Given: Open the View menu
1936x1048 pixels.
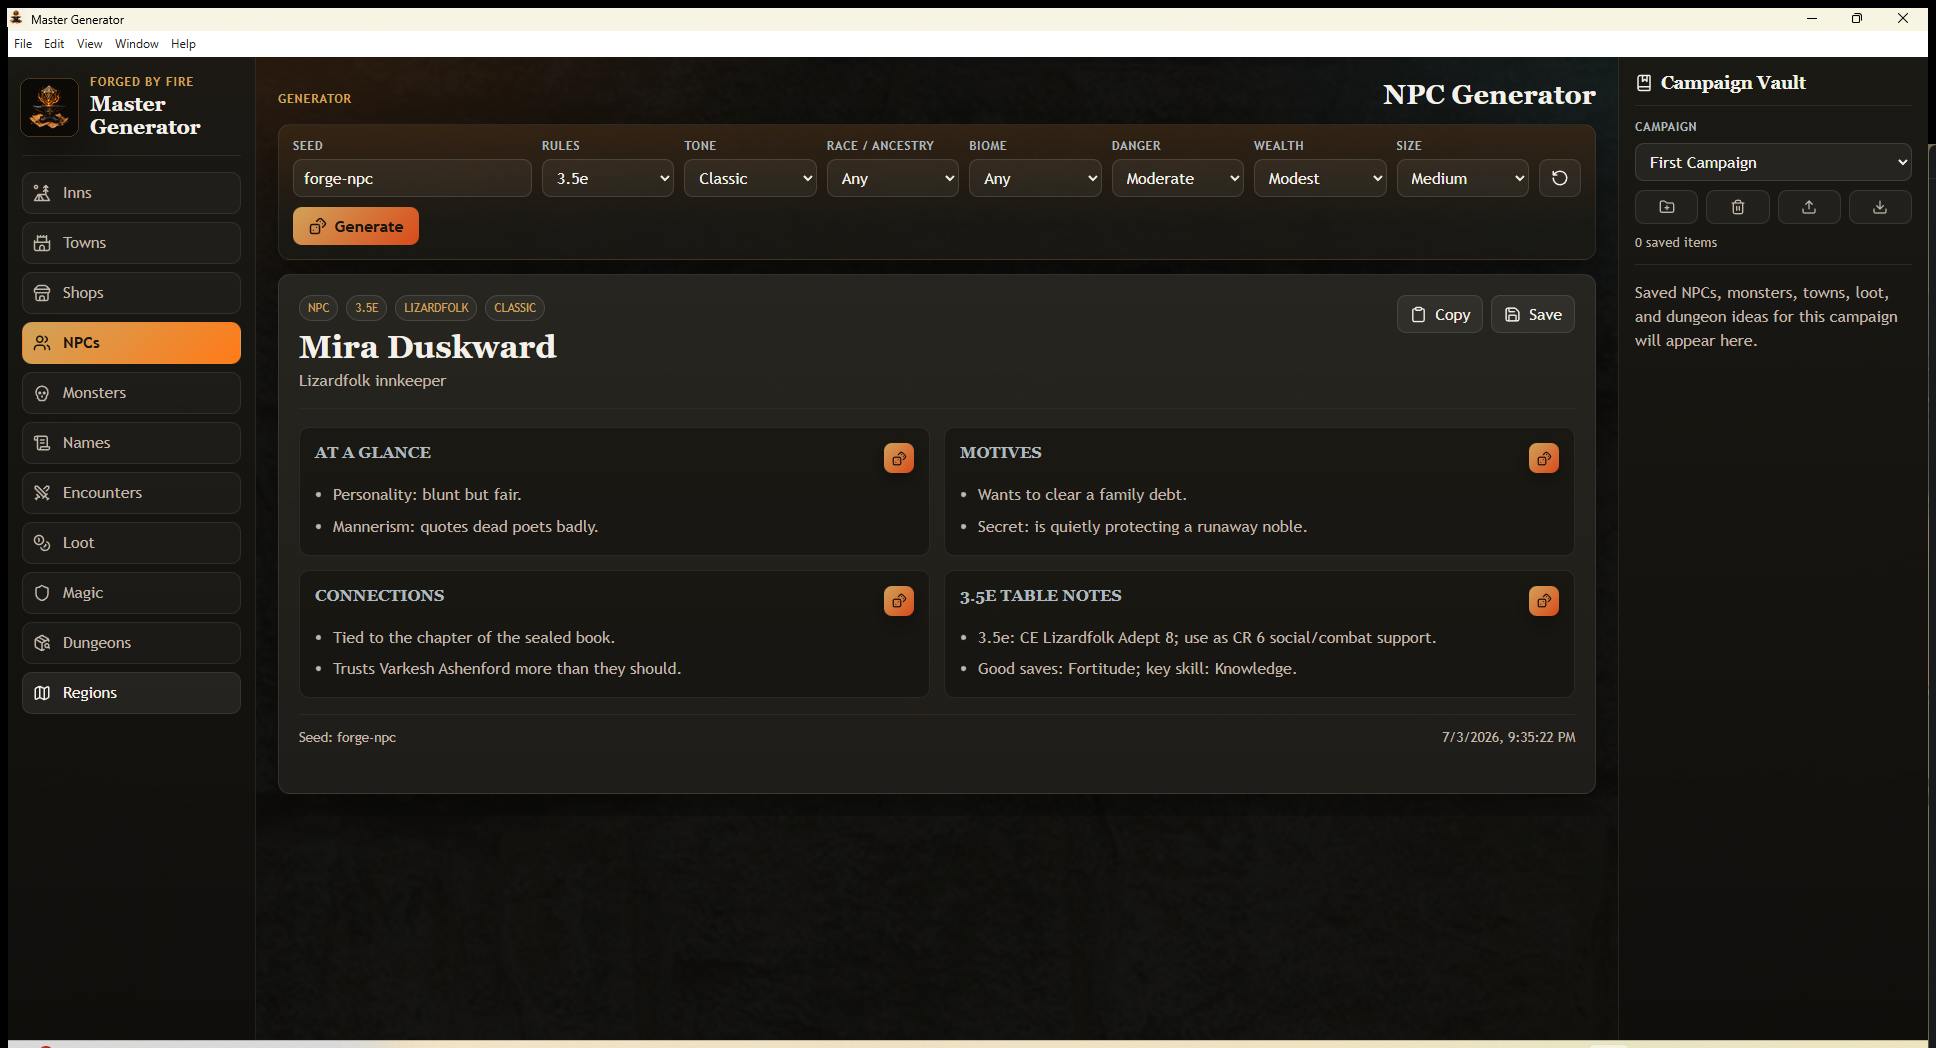Looking at the screenshot, I should point(90,44).
